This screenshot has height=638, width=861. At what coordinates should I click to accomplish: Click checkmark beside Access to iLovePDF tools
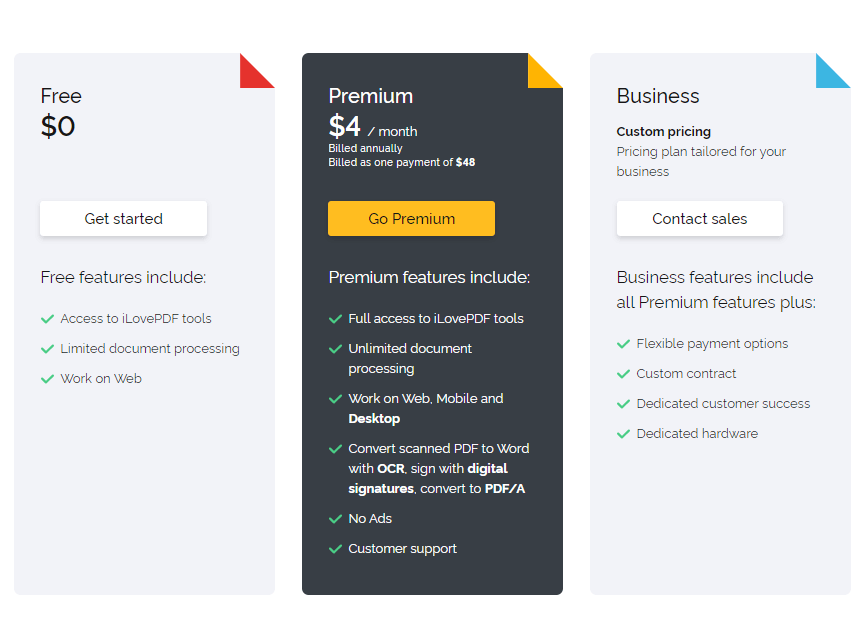coord(48,319)
